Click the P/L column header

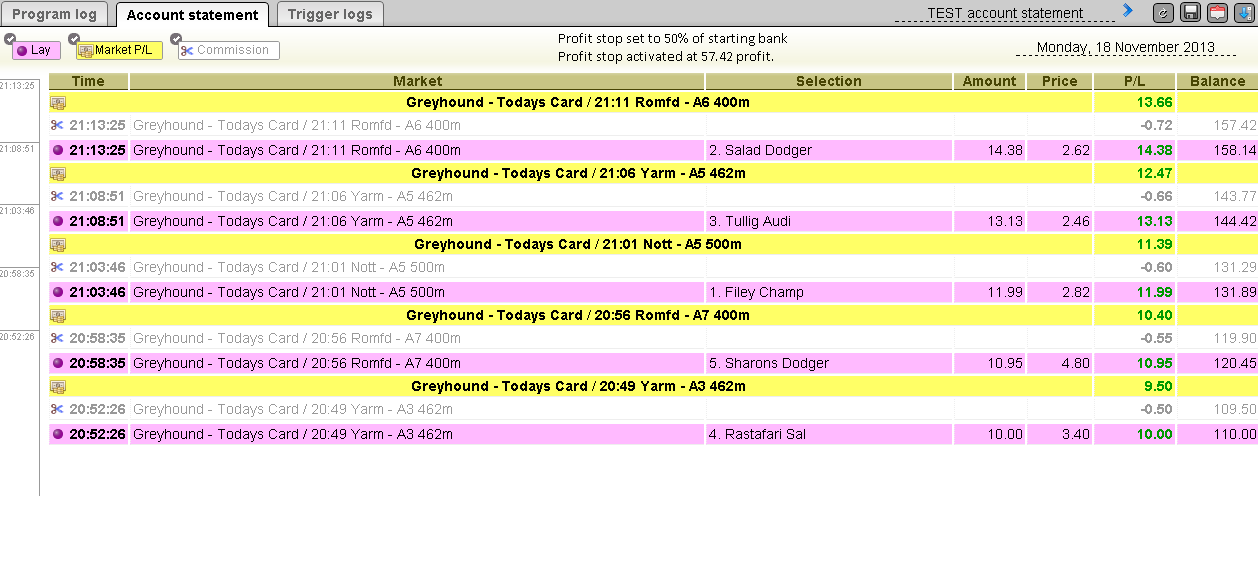(1134, 81)
